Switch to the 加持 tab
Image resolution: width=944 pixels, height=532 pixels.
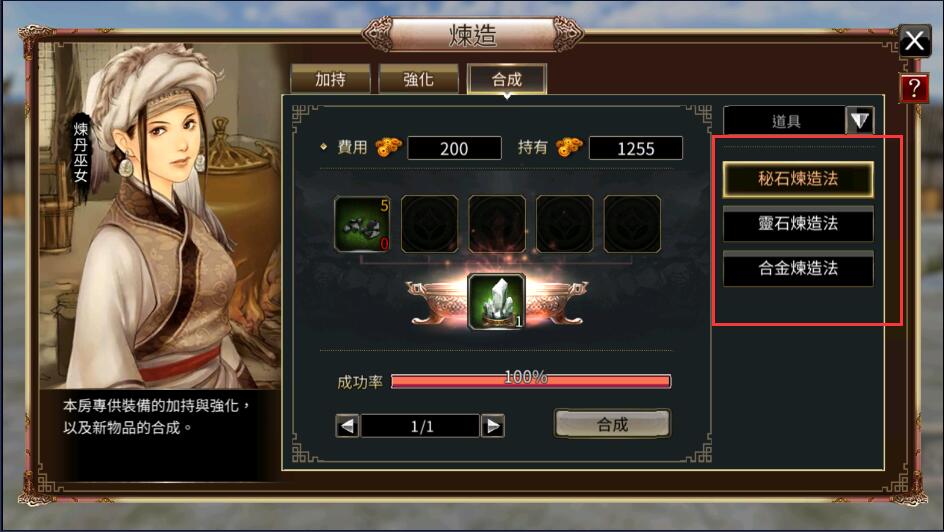[x=331, y=79]
